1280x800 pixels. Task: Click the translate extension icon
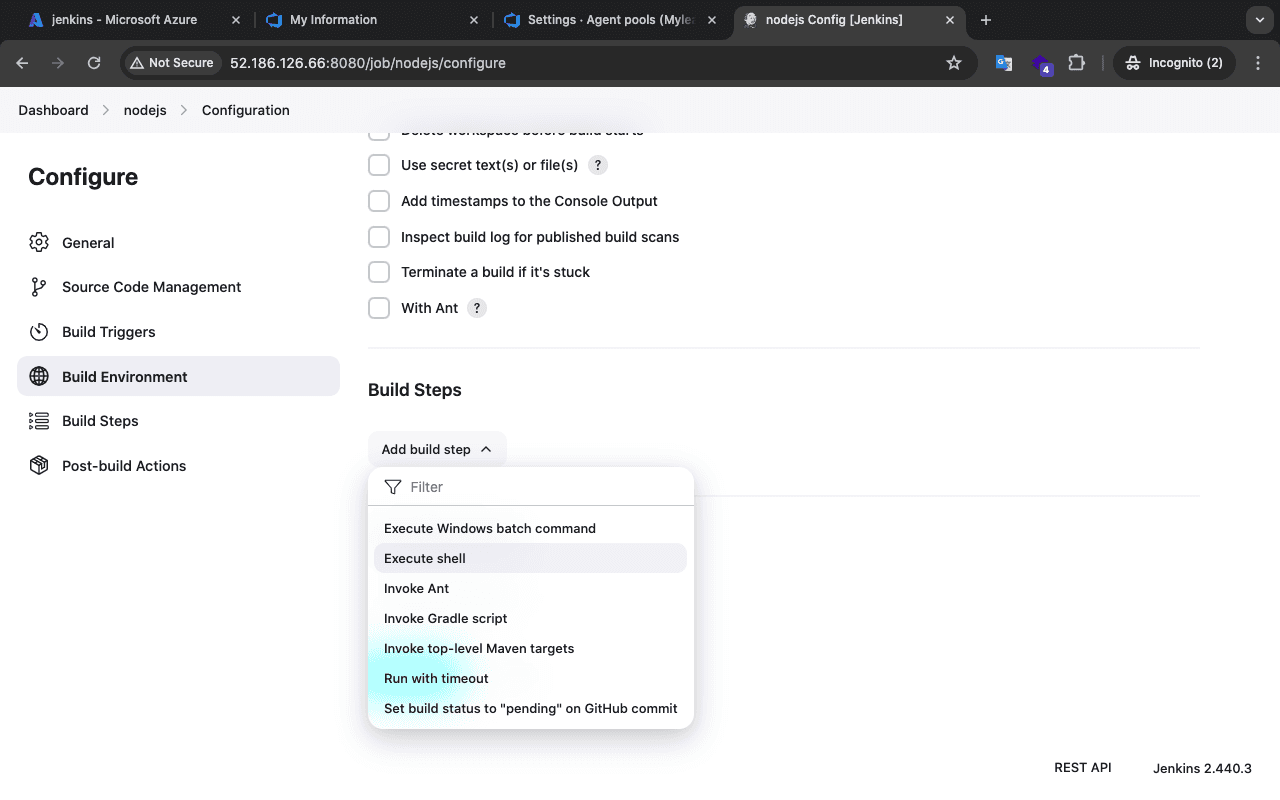(x=1004, y=63)
